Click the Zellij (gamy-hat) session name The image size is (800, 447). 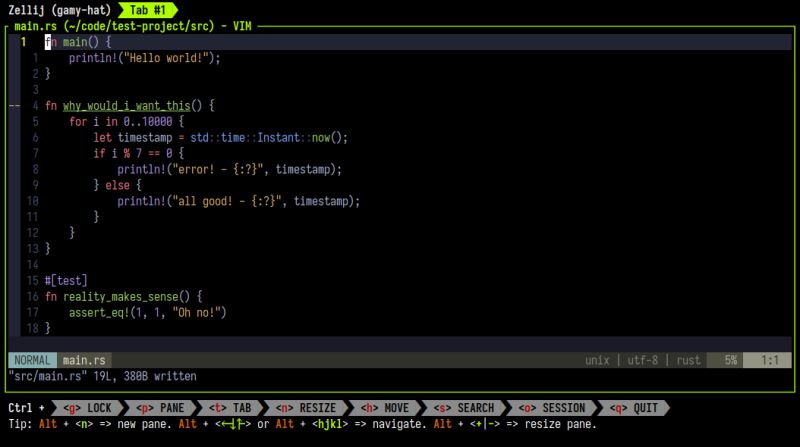[x=59, y=10]
